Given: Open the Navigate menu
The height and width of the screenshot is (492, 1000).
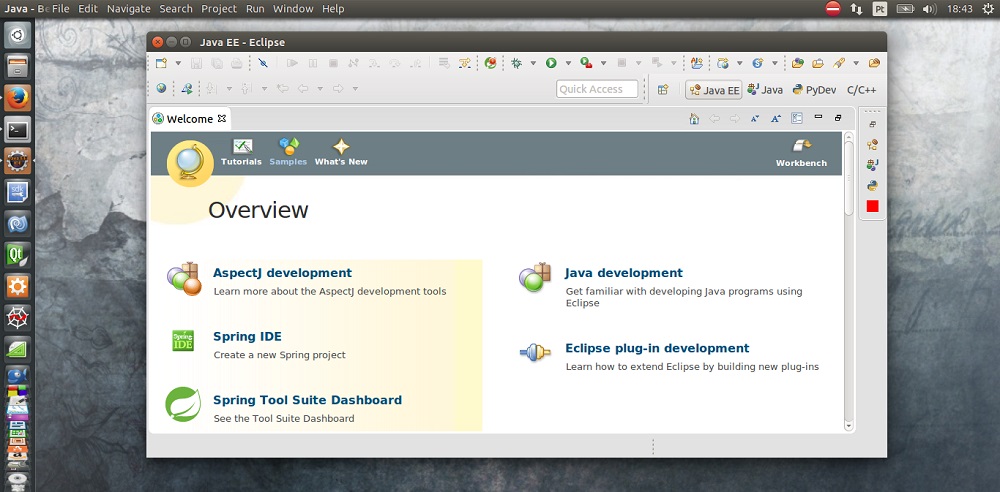Looking at the screenshot, I should click(x=128, y=8).
